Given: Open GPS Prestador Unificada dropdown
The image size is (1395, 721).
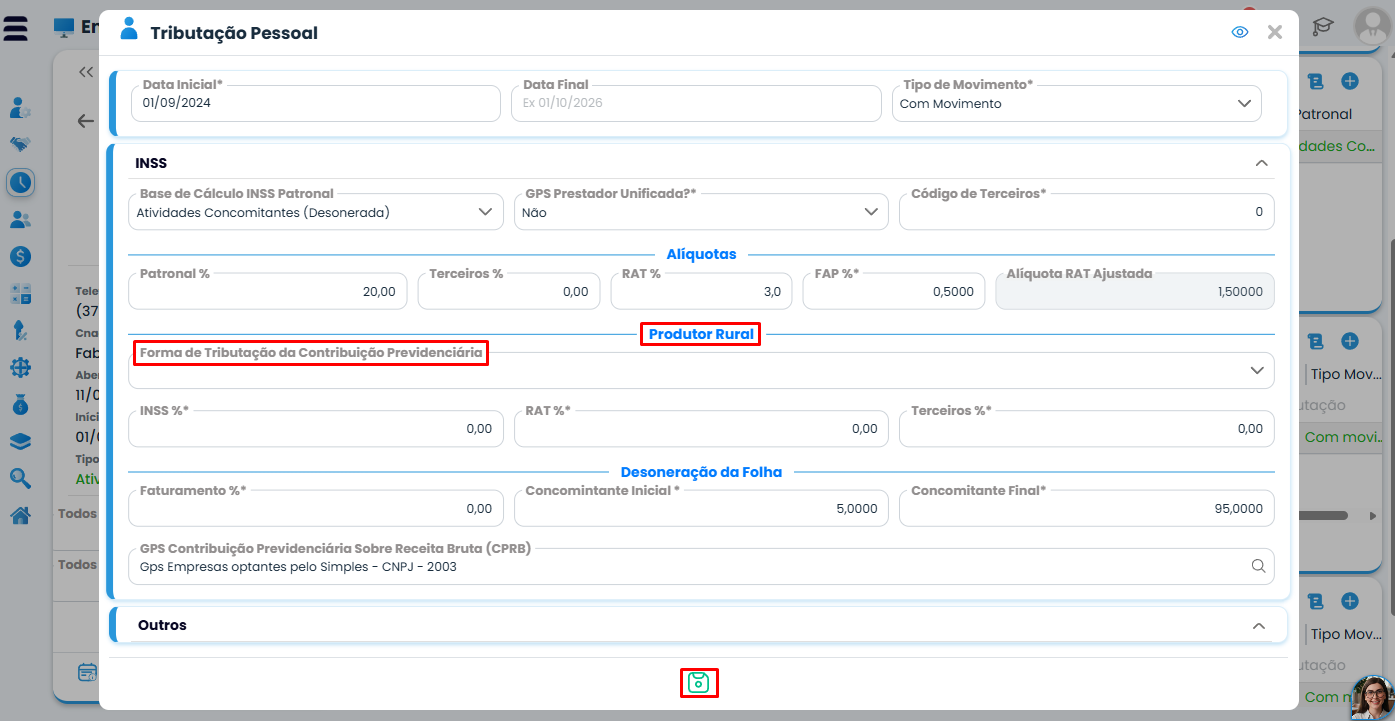Looking at the screenshot, I should tap(701, 212).
